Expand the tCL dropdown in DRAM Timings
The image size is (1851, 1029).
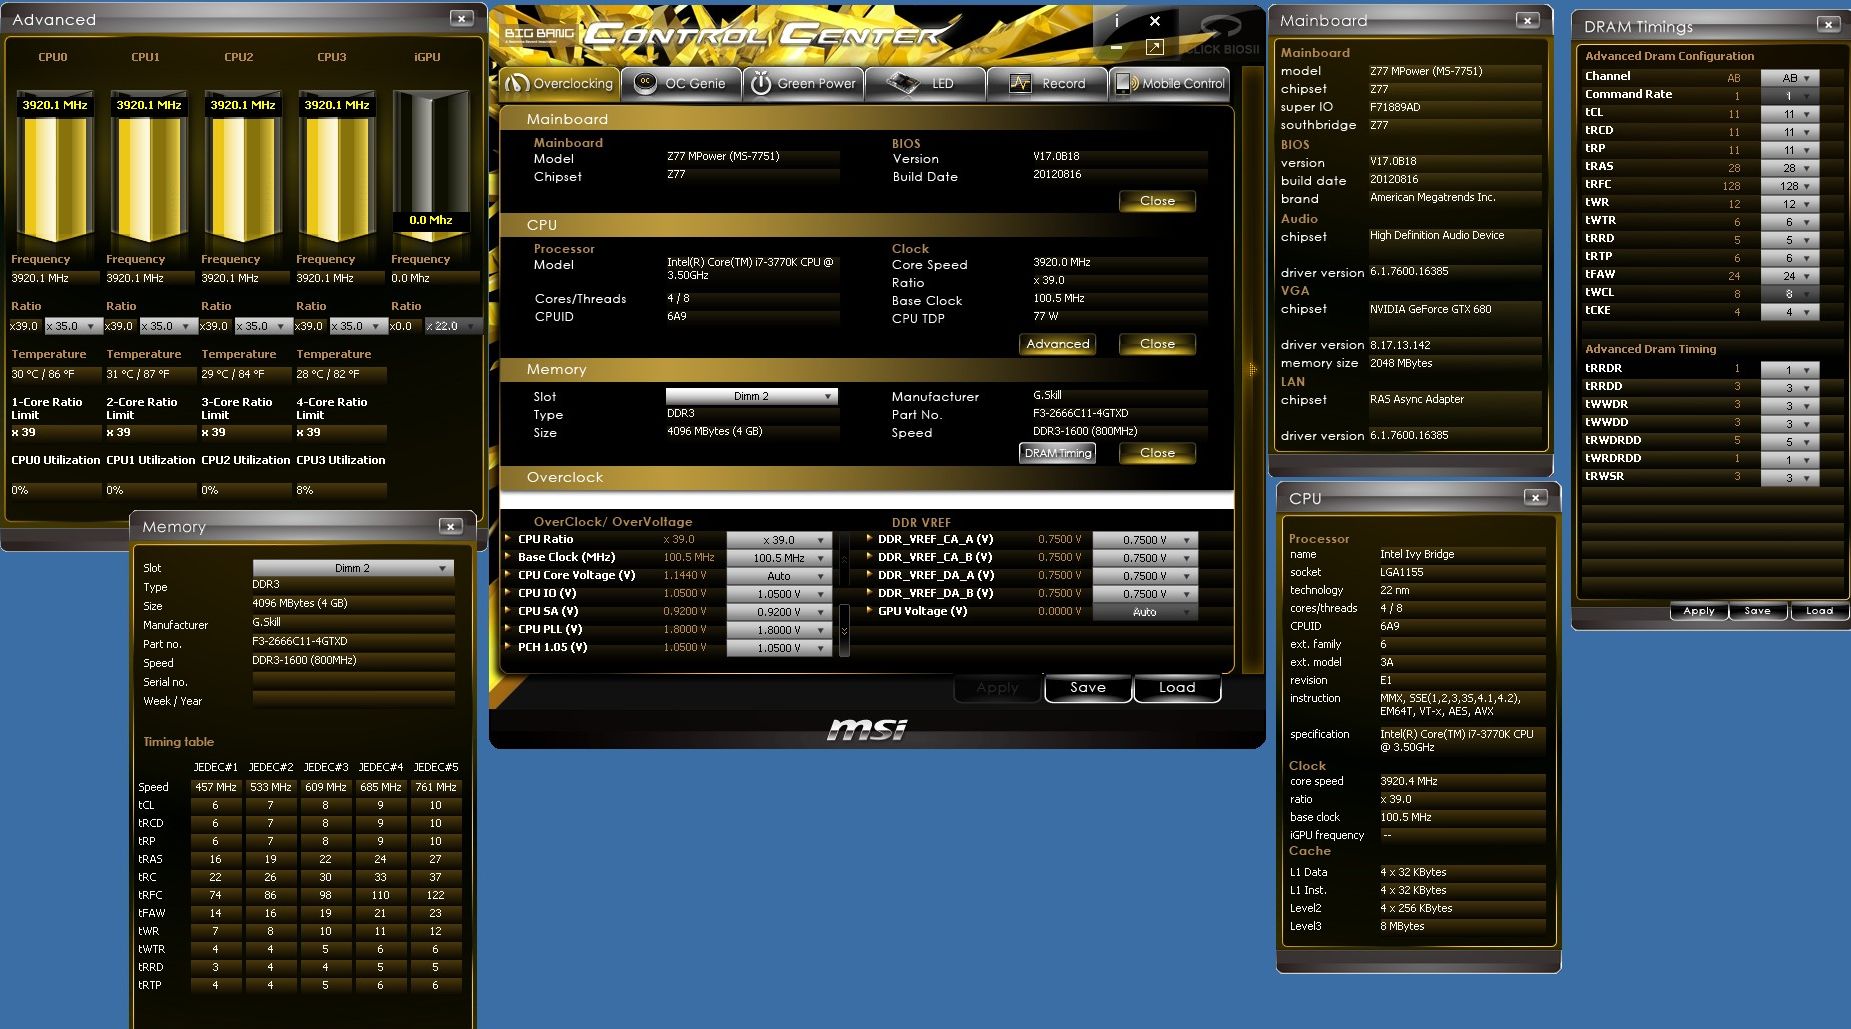1806,114
